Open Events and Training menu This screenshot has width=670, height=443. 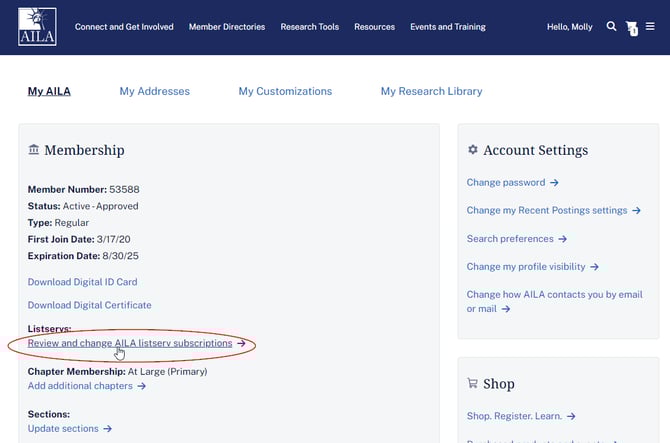pos(448,27)
